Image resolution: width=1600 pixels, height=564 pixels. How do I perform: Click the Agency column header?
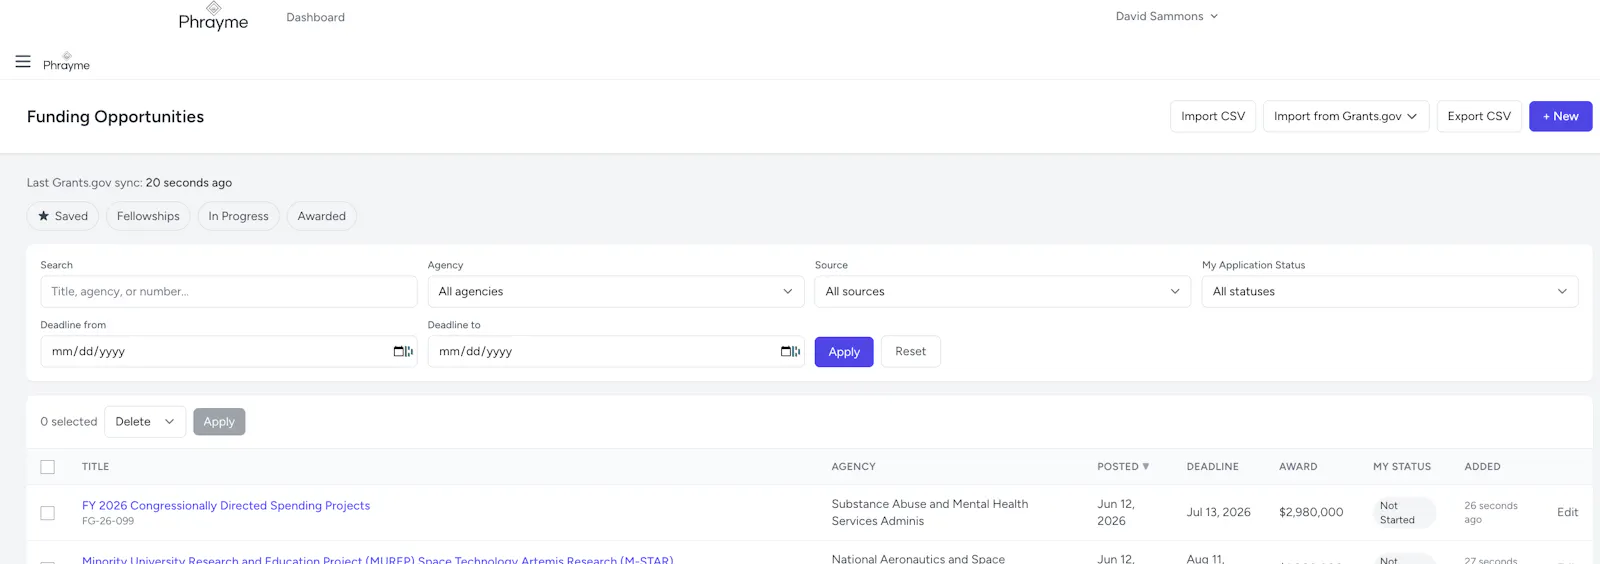853,467
